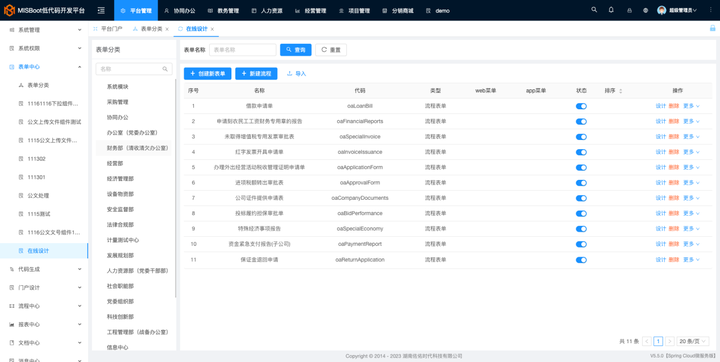
Task: Switch to 教务管理 top menu
Action: tap(223, 10)
